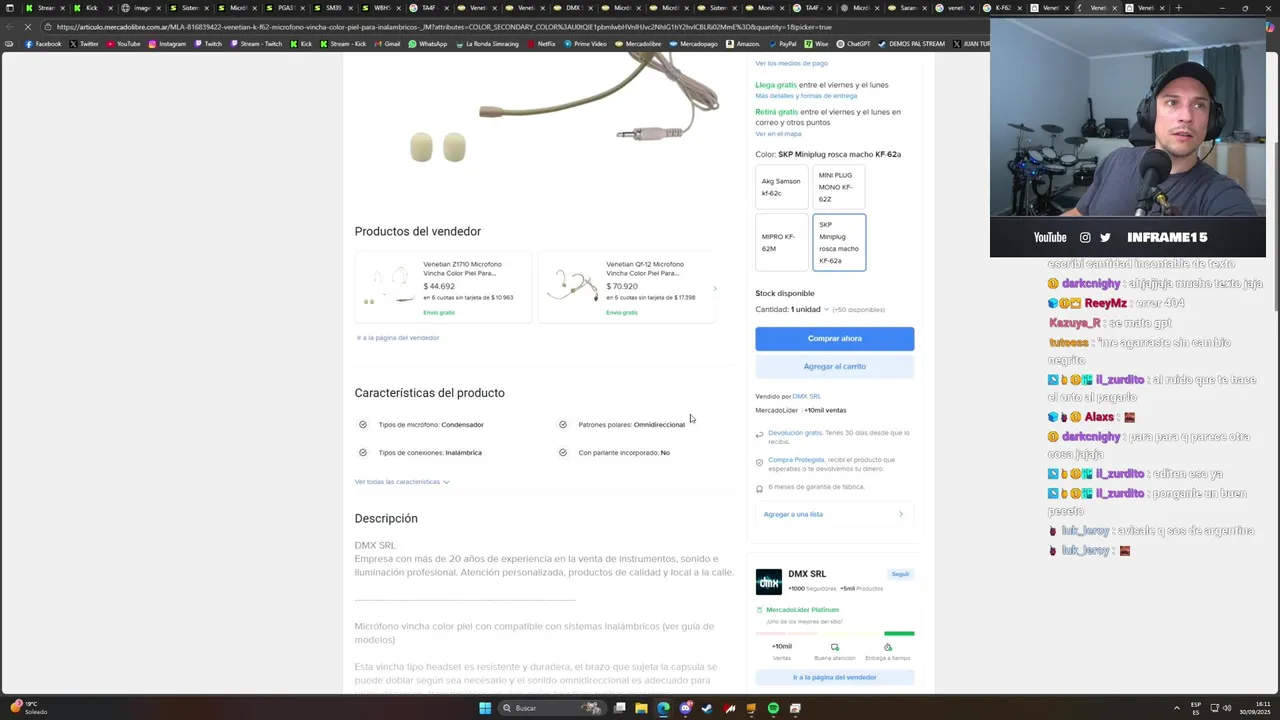
Task: Open the DMX SRL seller link
Action: point(806,396)
